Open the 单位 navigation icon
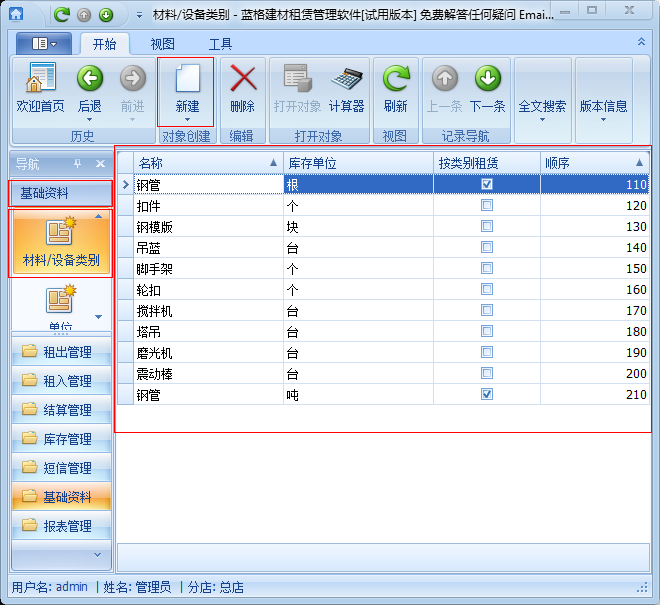Viewport: 660px width, 605px height. [x=61, y=306]
